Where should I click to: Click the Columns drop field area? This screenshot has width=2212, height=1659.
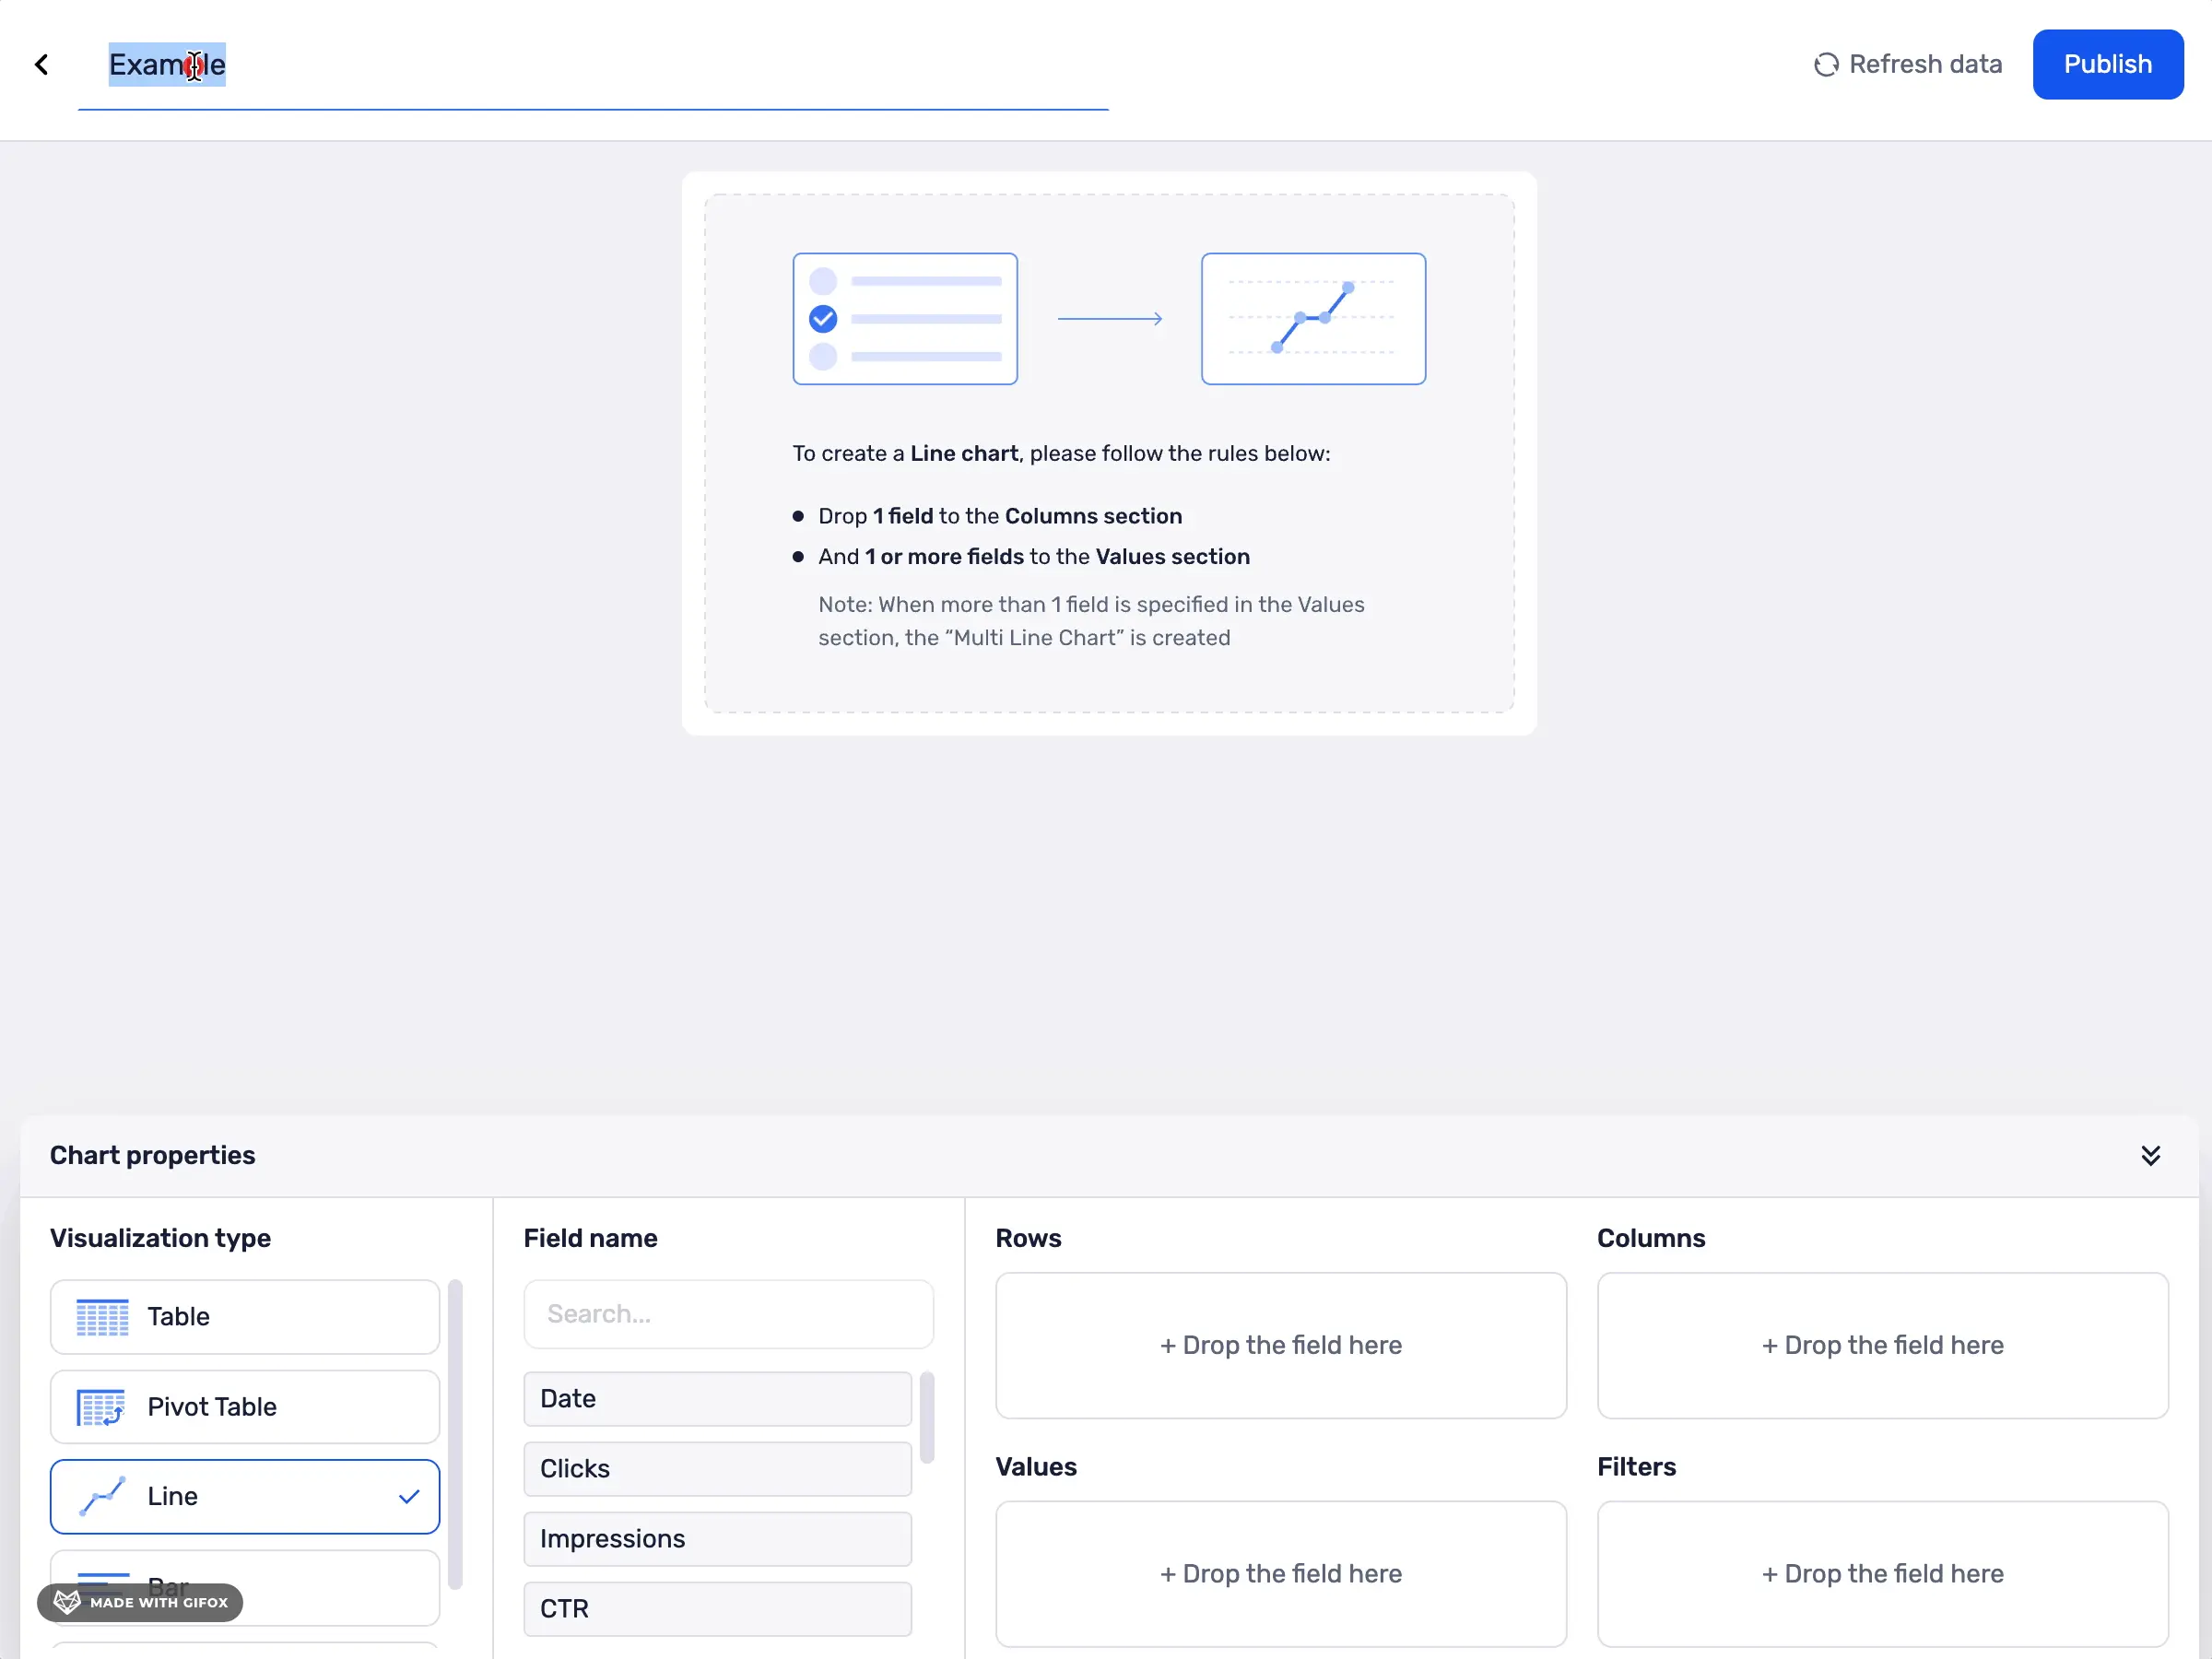coord(1881,1345)
